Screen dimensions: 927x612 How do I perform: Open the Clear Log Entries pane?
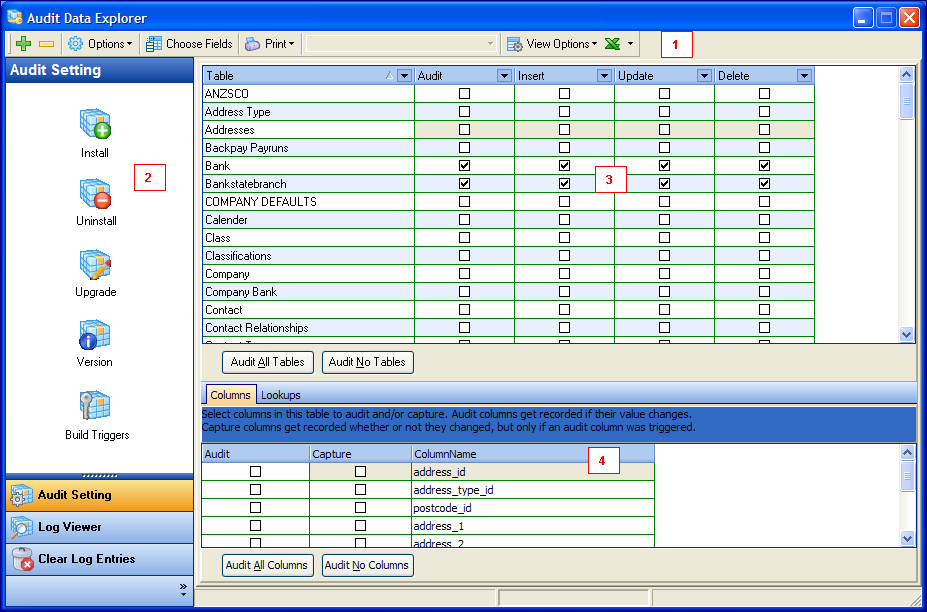tap(99, 559)
